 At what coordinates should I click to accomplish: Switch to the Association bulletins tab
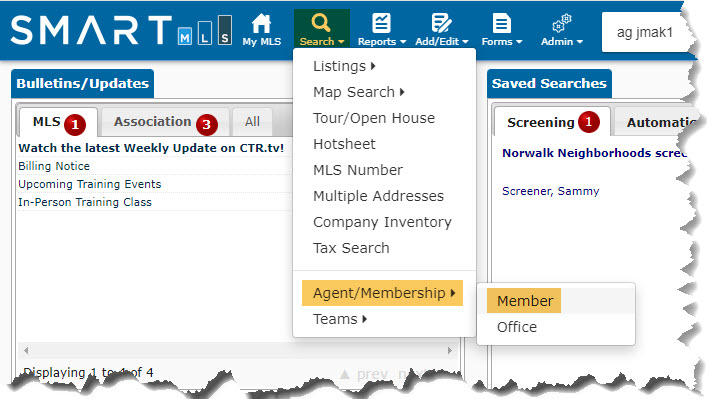pos(165,122)
